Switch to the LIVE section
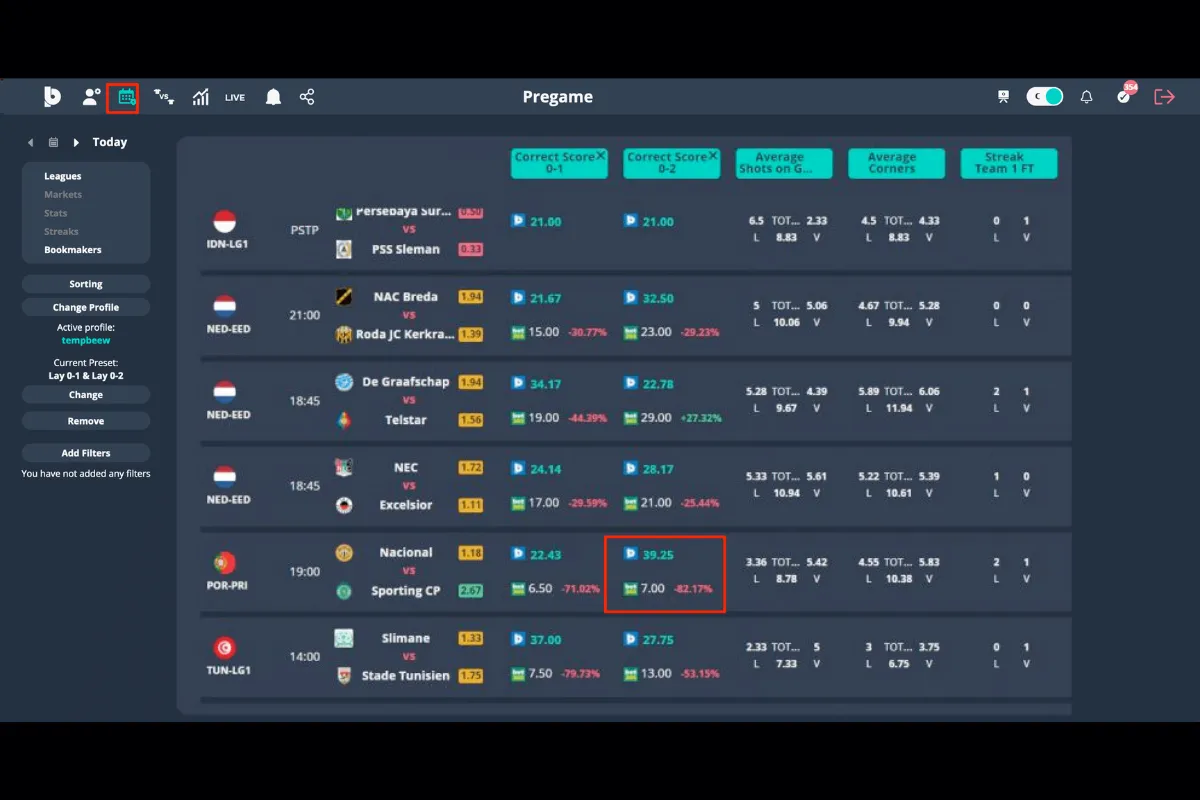 235,97
